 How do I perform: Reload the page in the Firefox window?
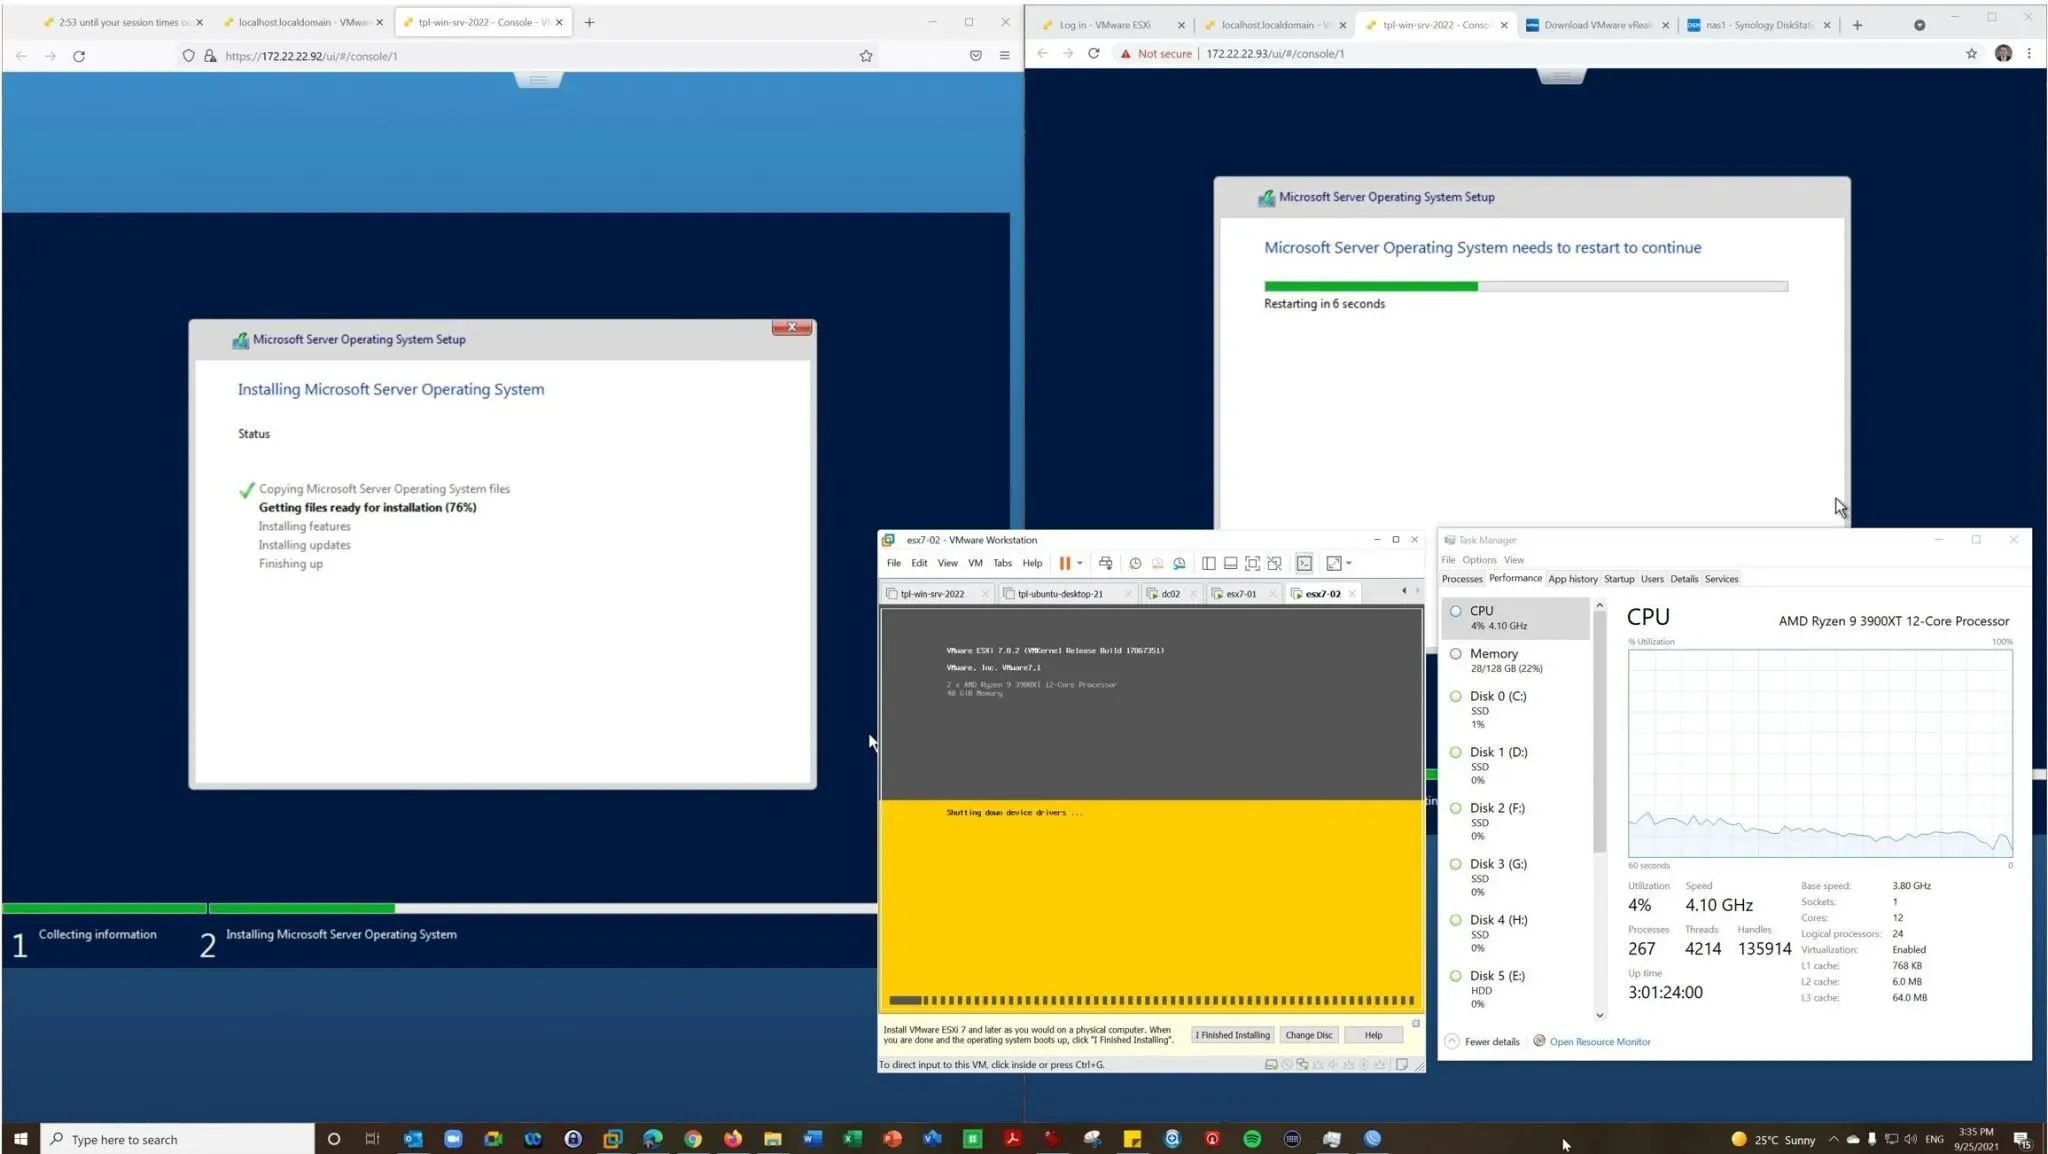tap(79, 56)
